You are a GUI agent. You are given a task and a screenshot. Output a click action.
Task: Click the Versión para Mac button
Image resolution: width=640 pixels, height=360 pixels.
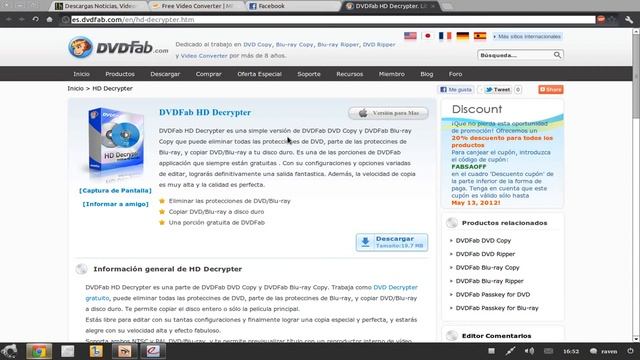coord(388,113)
